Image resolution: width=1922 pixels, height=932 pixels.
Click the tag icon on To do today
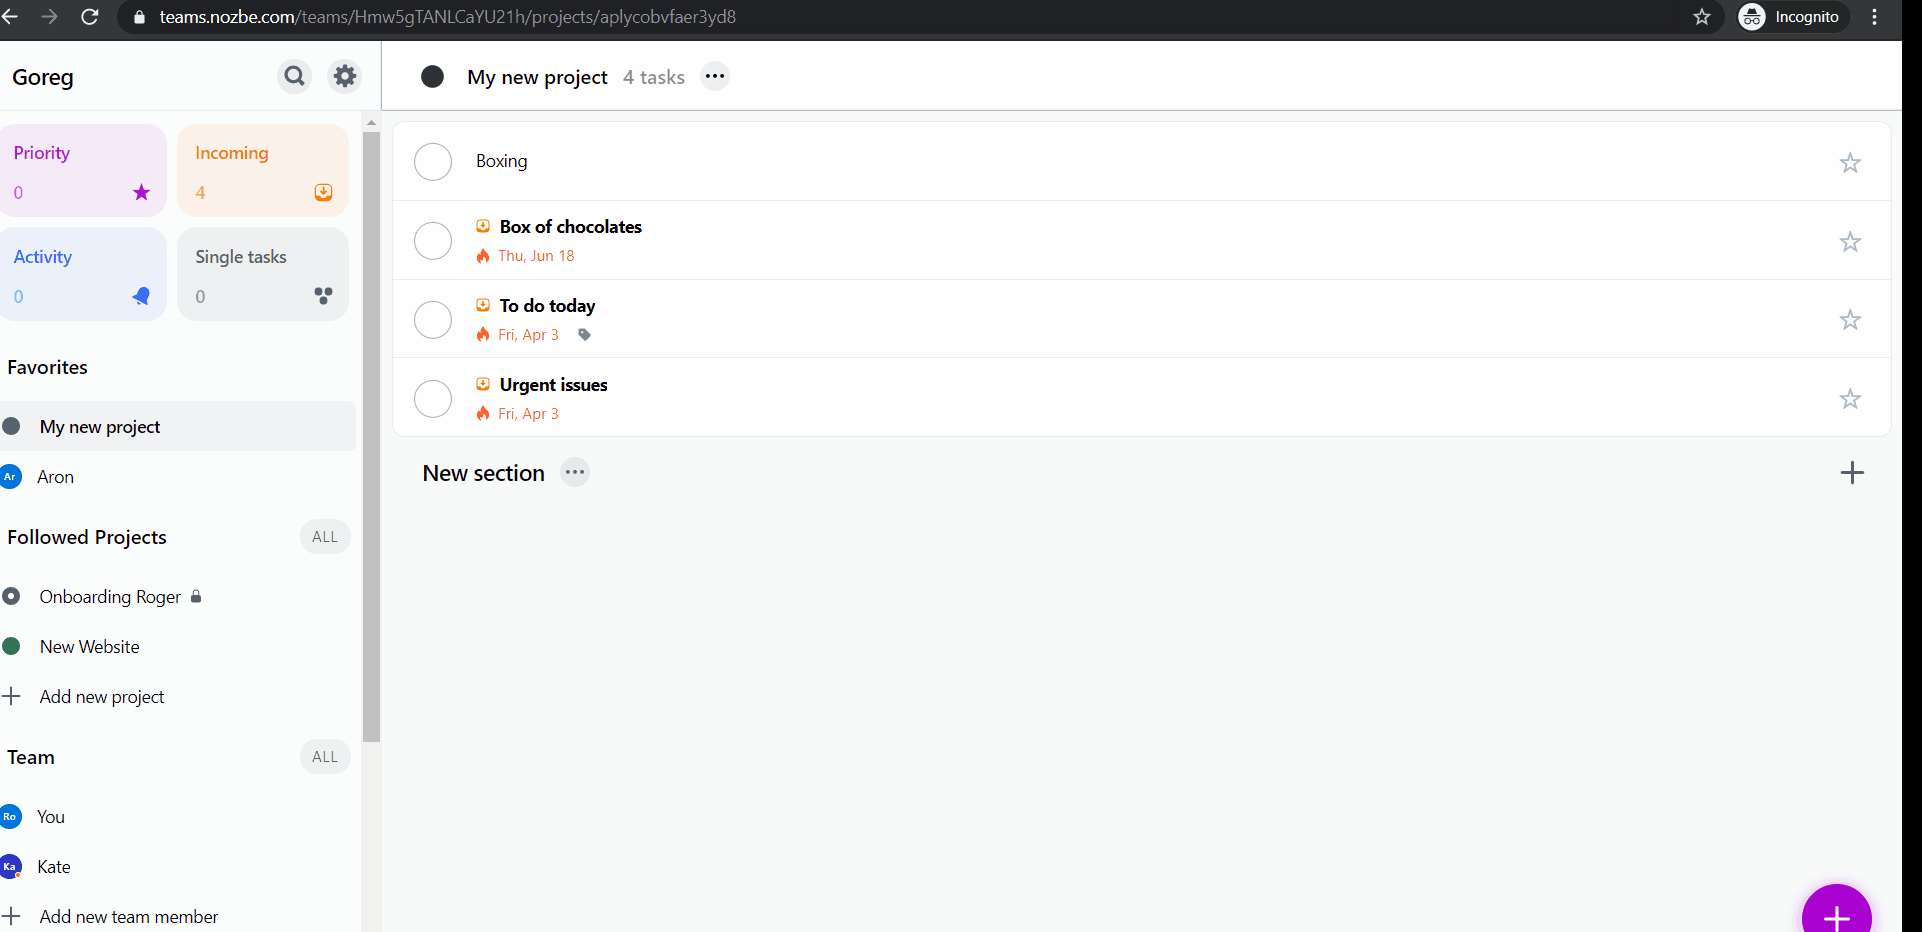[x=585, y=335]
